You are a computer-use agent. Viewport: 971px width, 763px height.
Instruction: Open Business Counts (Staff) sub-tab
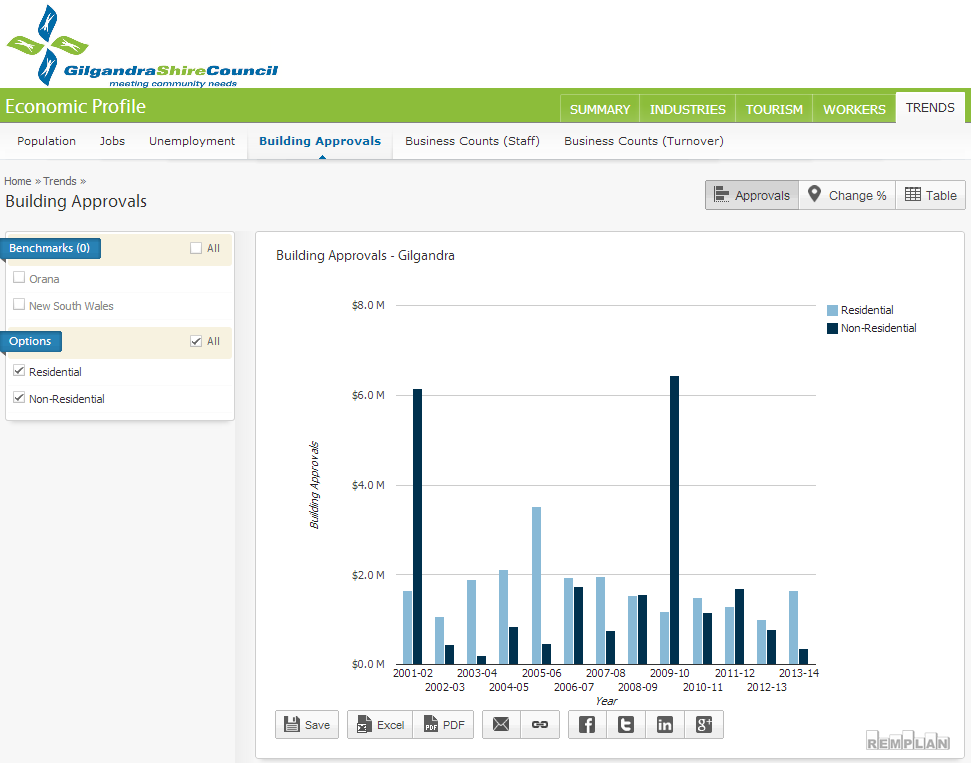(472, 141)
